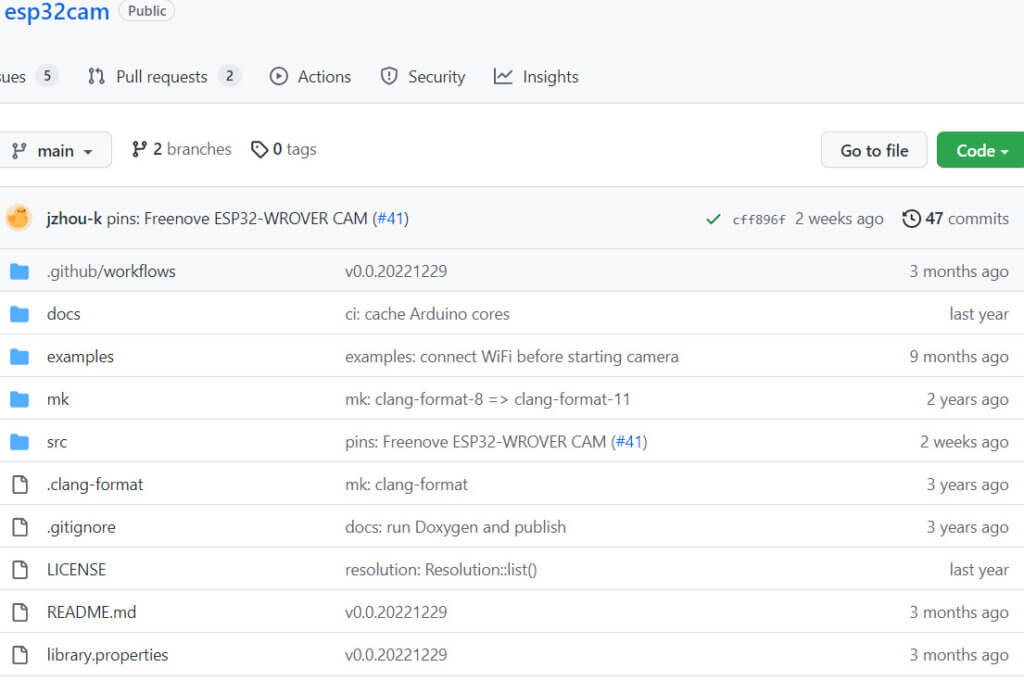The width and height of the screenshot is (1024, 693).
Task: Click the .github/workflows folder icon
Action: (x=19, y=271)
